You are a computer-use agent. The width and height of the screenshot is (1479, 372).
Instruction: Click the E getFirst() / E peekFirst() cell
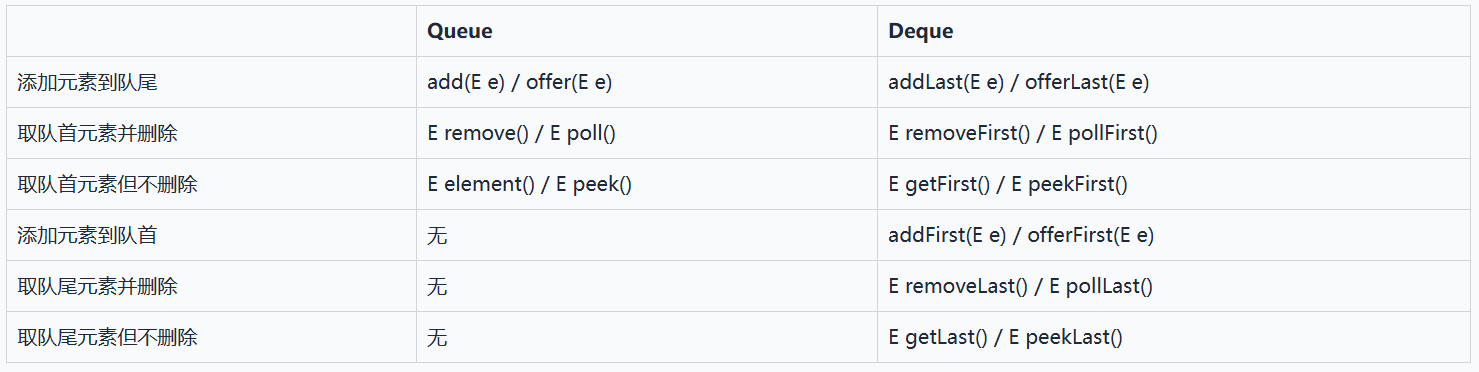tap(1174, 184)
